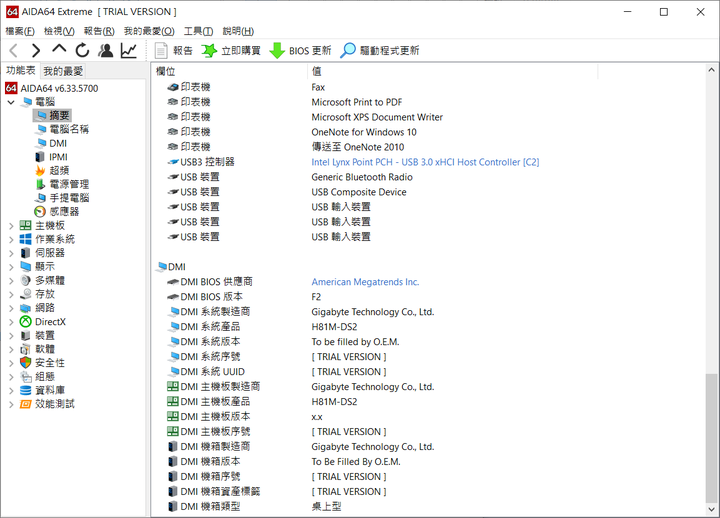Click the 多媒體 speaker icon
Image resolution: width=720 pixels, height=518 pixels.
tap(26, 281)
